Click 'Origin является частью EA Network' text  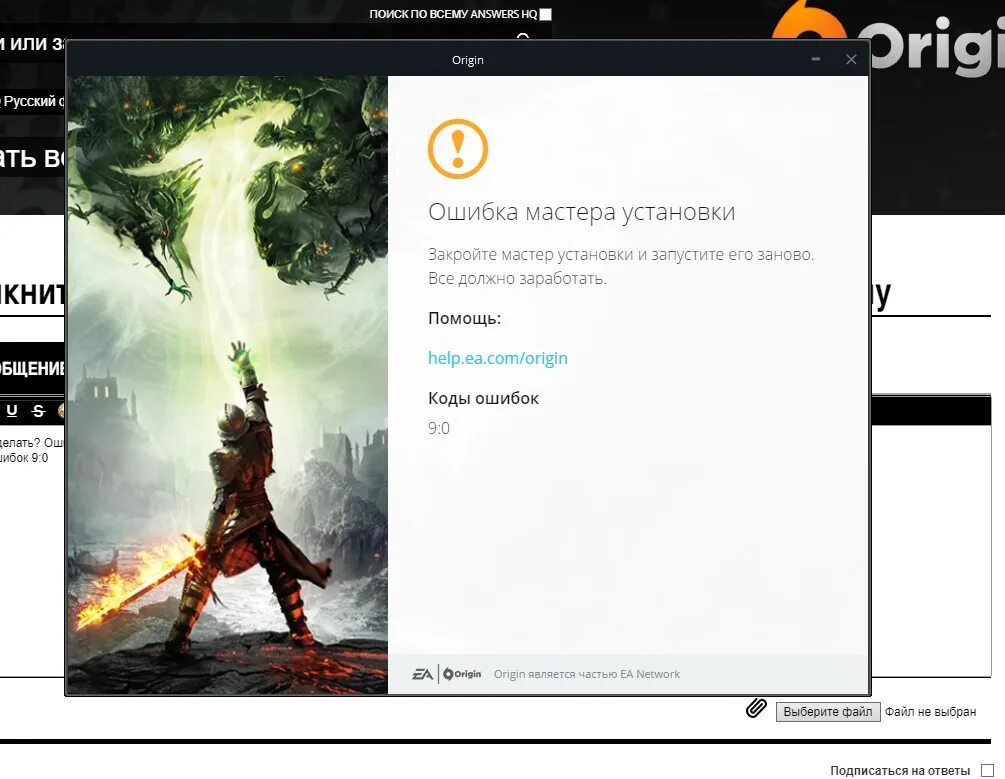586,674
